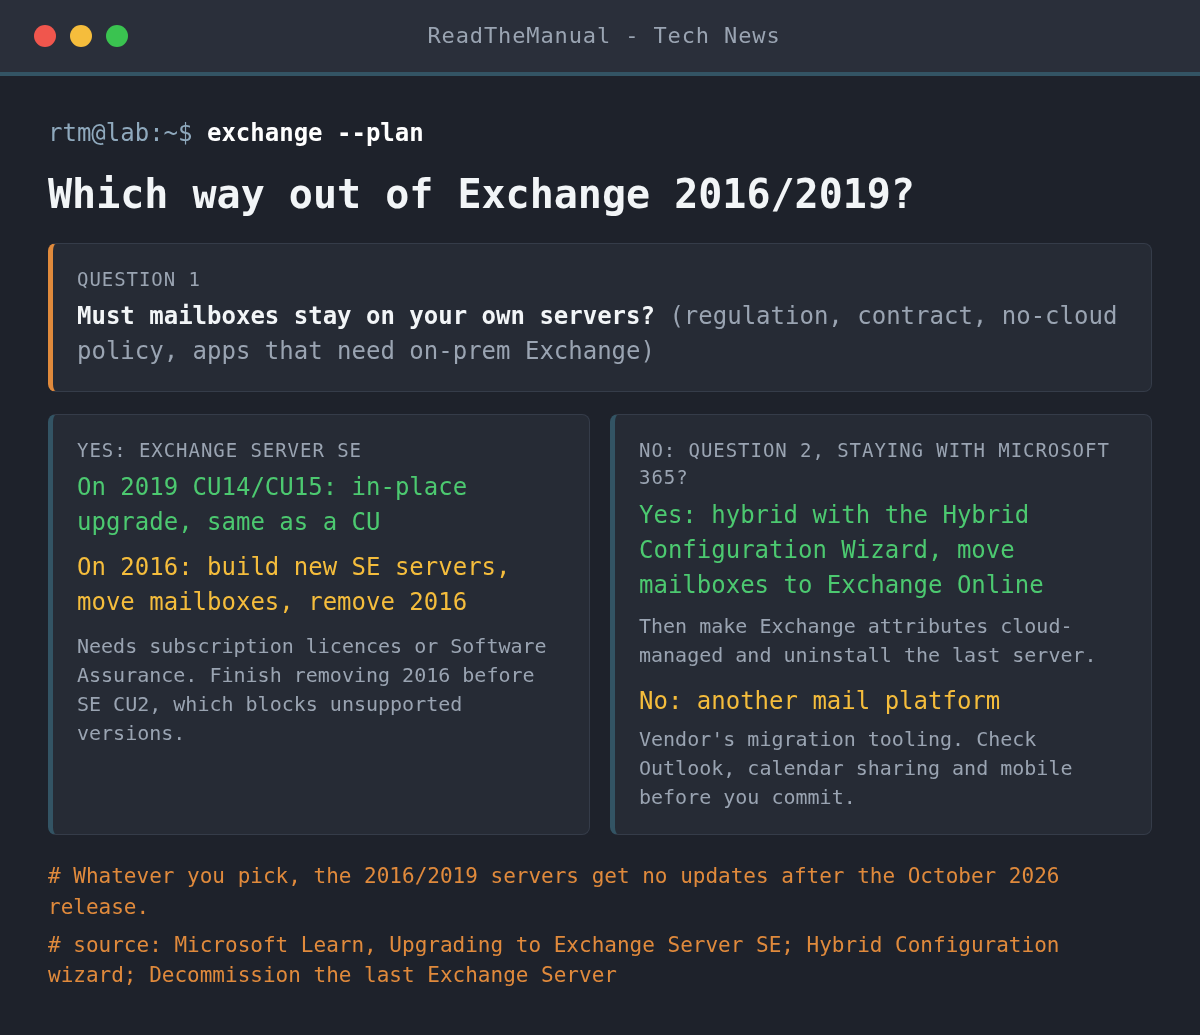Click the heading 'Which way out of Exchange 2016/2019?'

481,194
